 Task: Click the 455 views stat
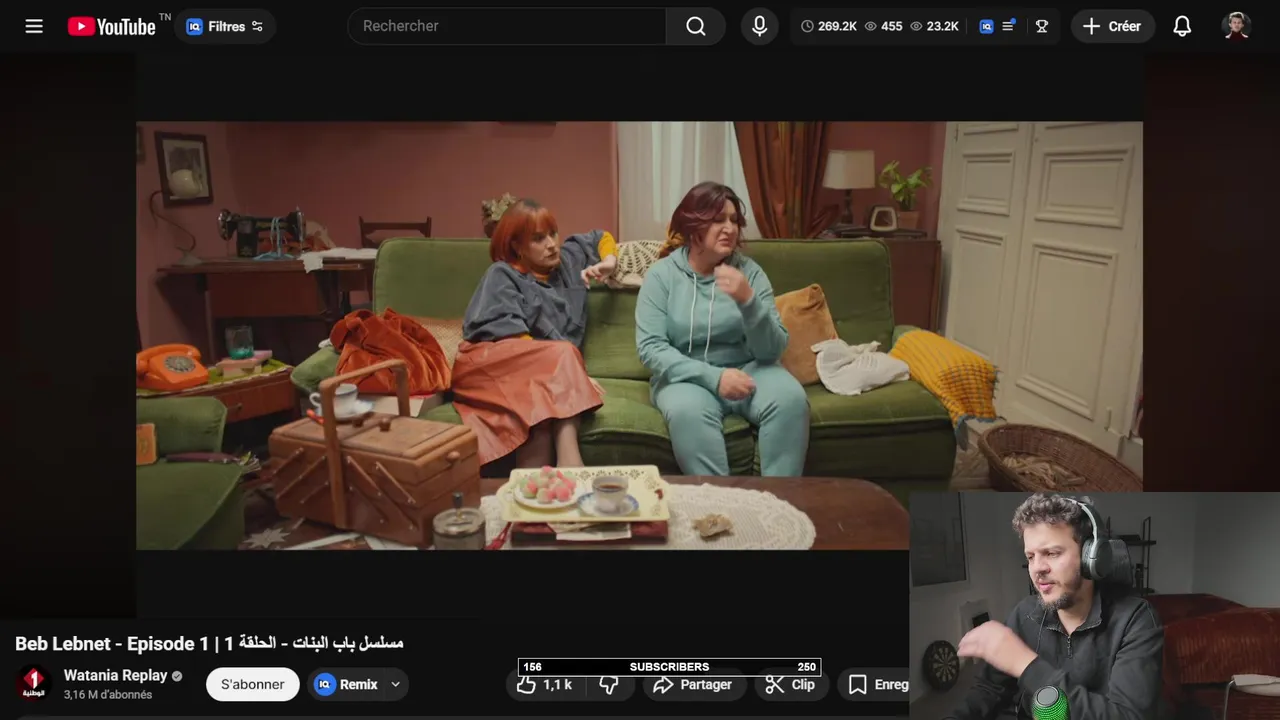click(x=883, y=26)
